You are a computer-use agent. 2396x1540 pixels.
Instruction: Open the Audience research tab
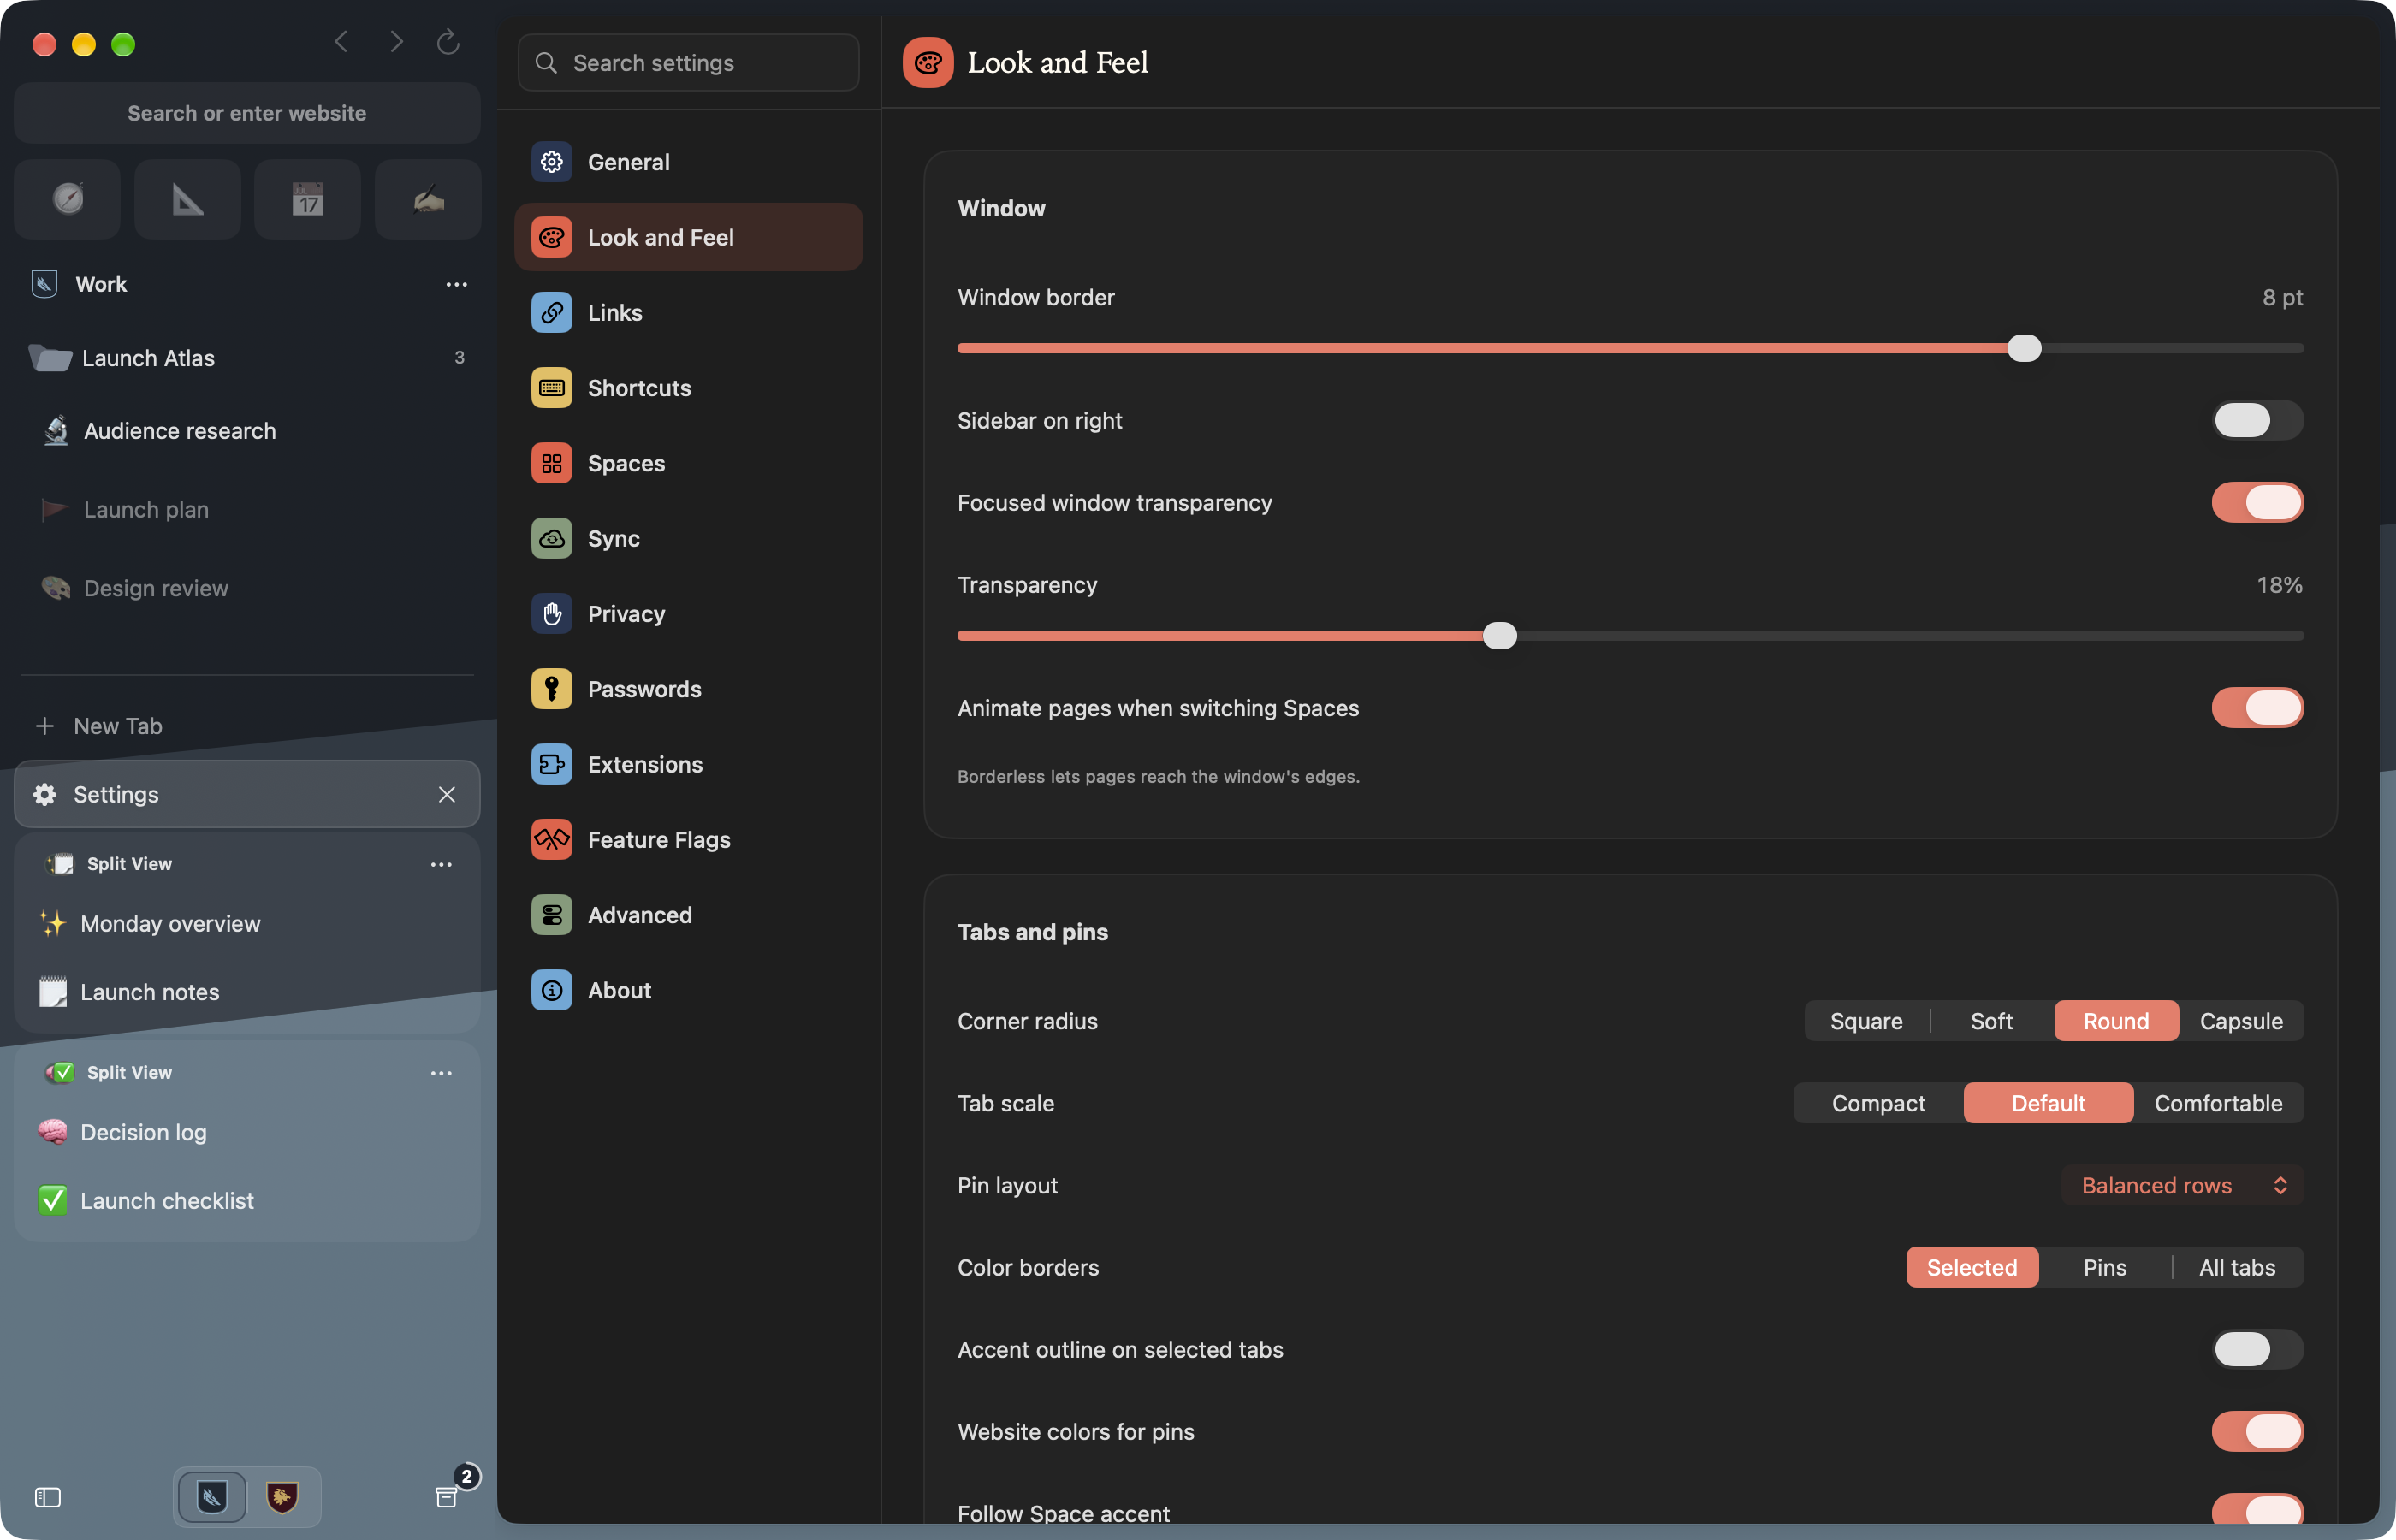247,431
